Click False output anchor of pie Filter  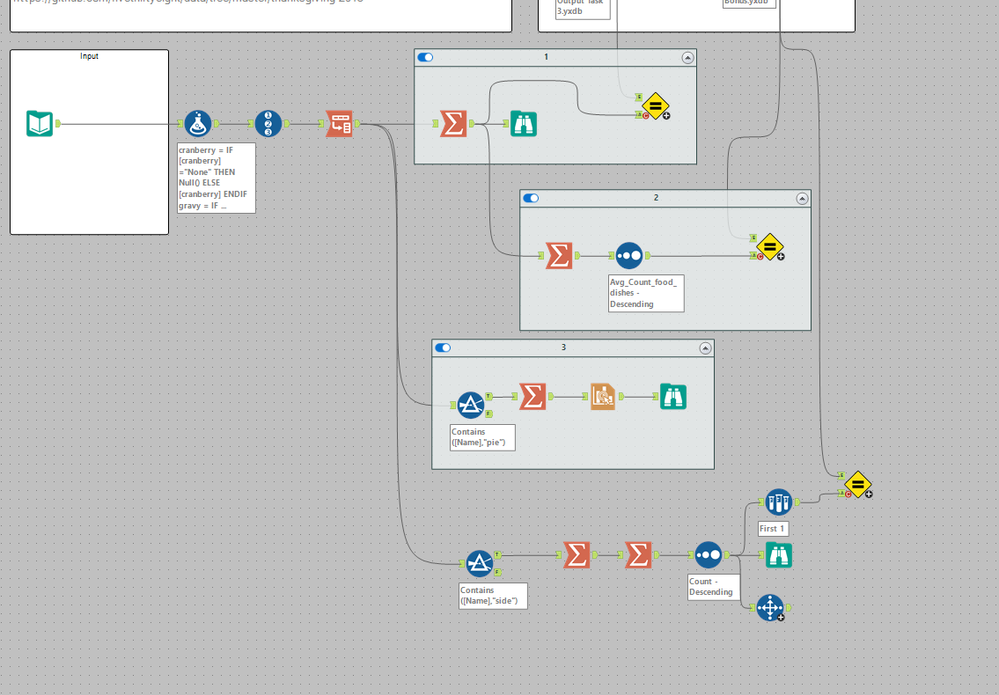tap(489, 414)
